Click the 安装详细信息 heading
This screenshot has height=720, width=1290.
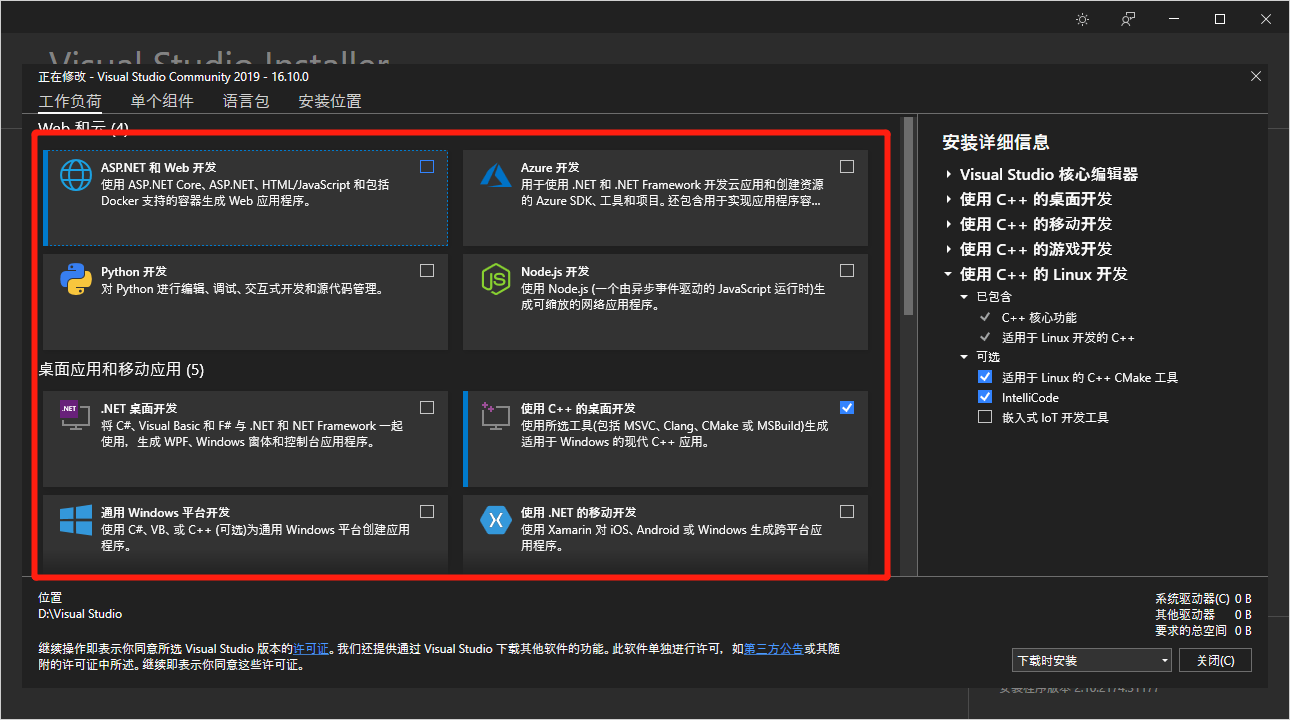pos(996,142)
